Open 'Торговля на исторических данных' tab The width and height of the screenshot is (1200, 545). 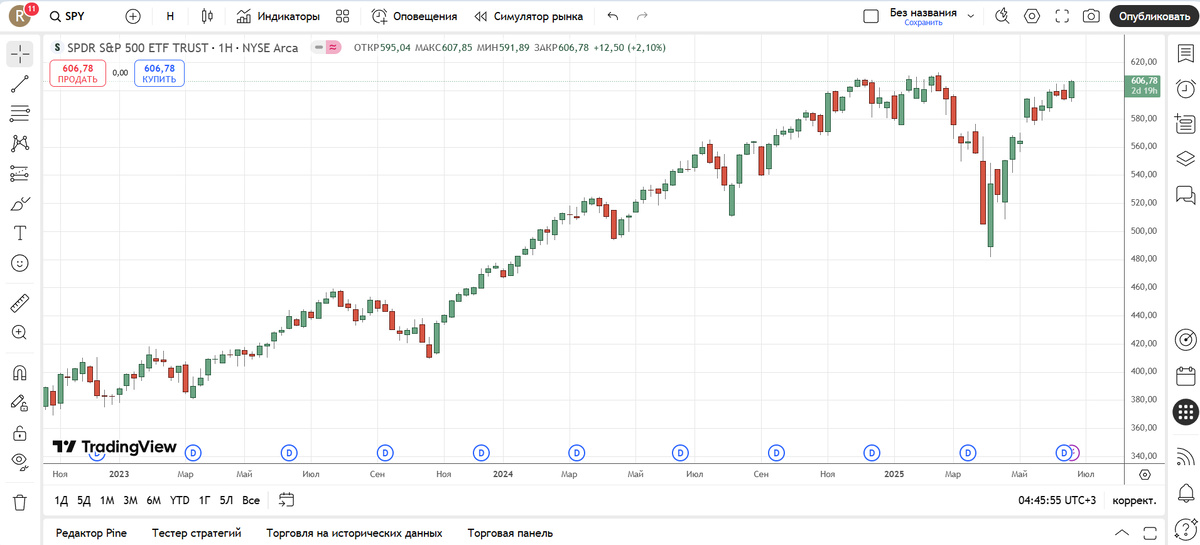[354, 533]
